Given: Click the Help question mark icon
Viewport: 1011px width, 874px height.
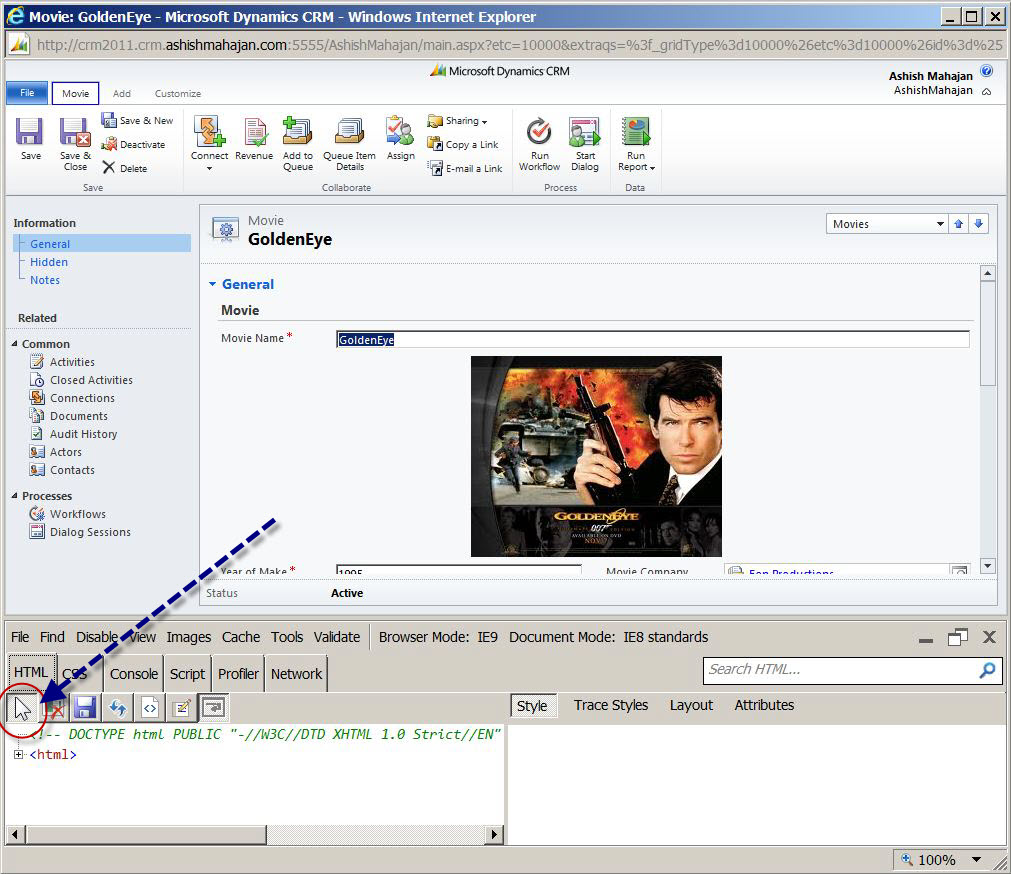Looking at the screenshot, I should click(x=986, y=70).
